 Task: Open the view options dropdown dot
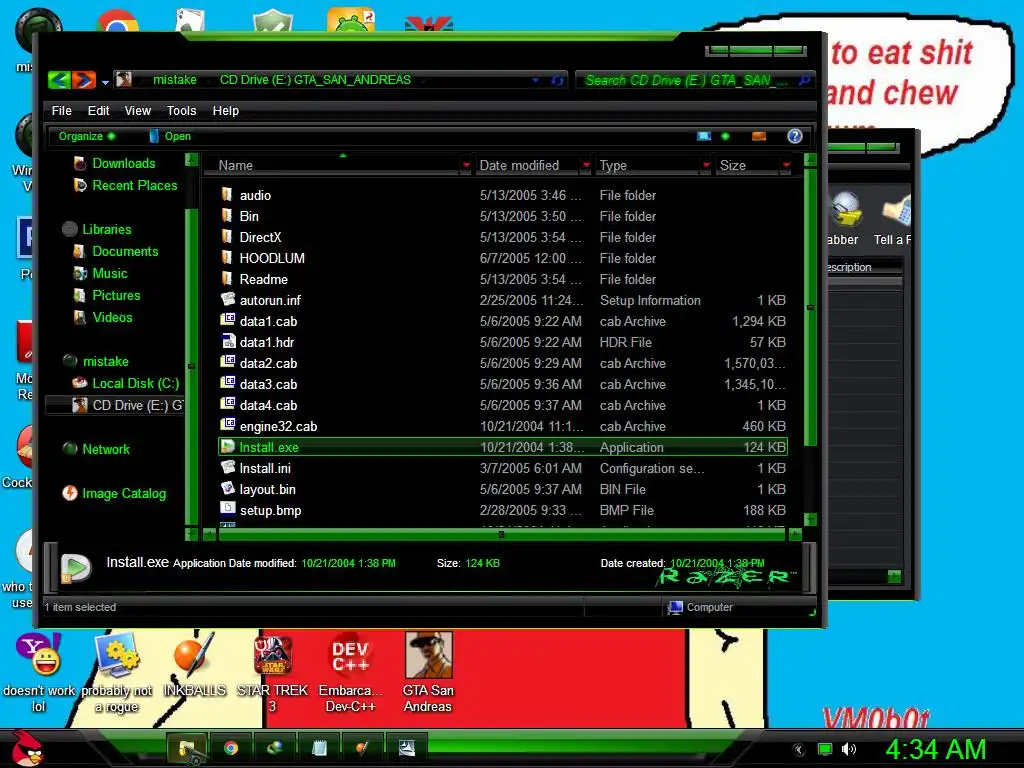(x=725, y=136)
